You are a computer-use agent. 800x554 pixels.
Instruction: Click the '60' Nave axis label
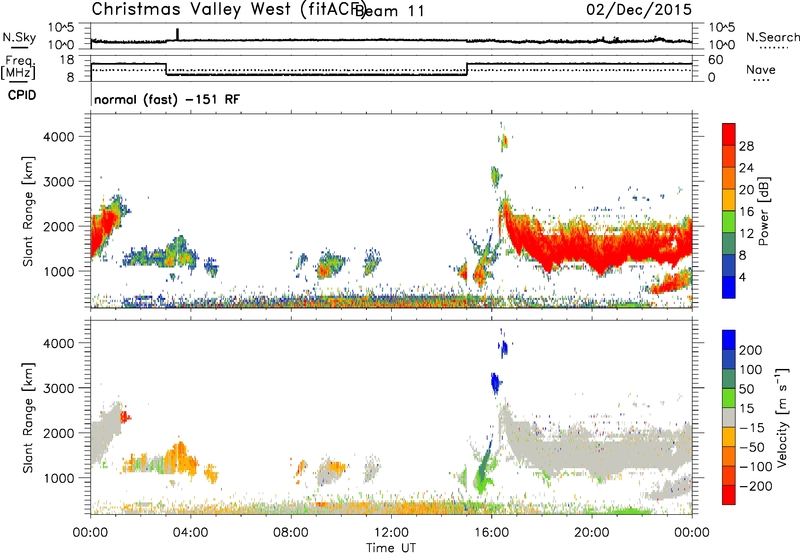(715, 60)
